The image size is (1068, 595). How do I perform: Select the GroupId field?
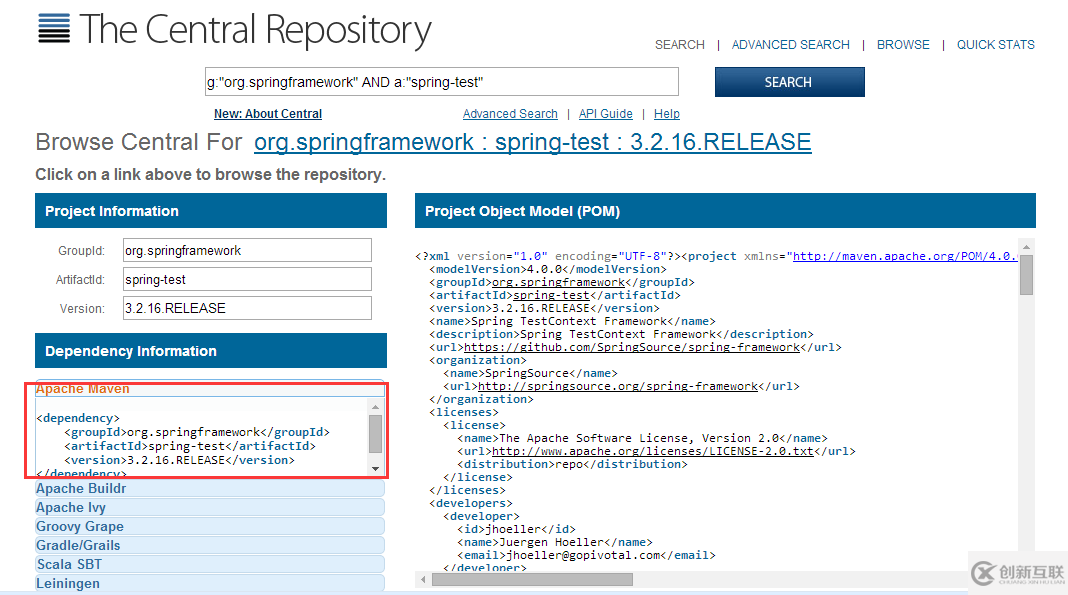pyautogui.click(x=247, y=250)
